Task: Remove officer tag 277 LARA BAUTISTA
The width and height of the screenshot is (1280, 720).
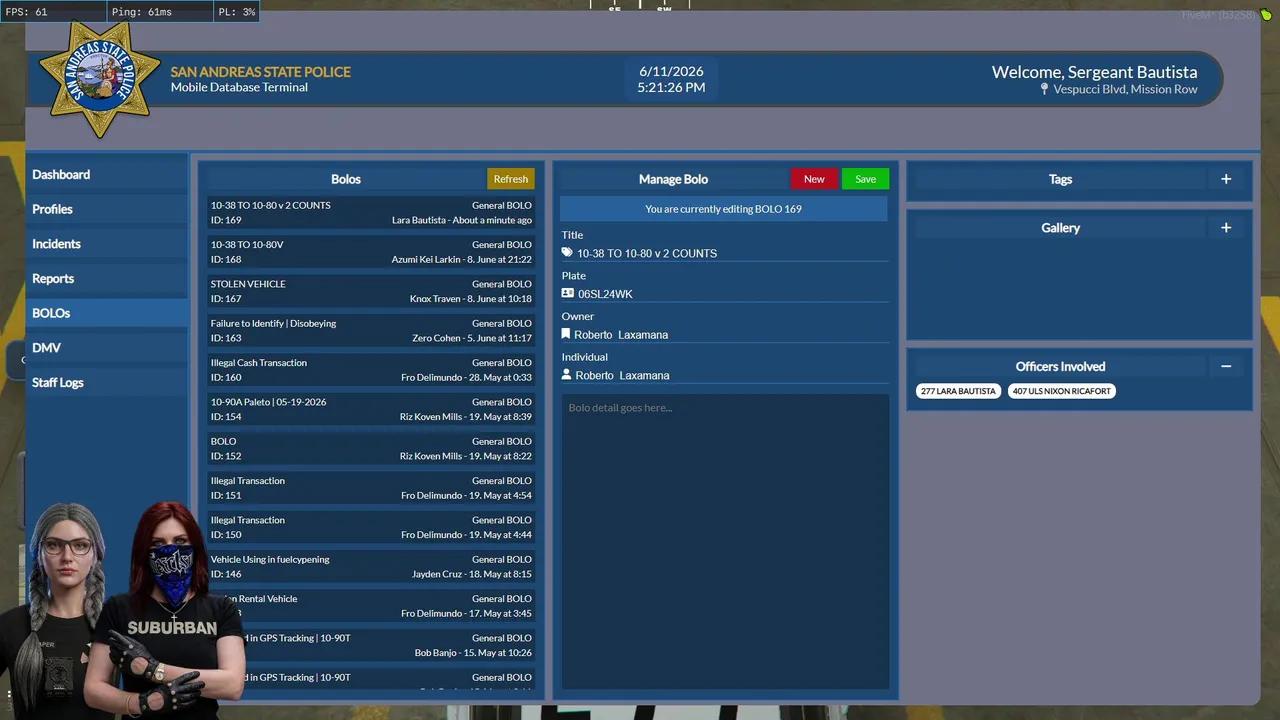Action: [x=958, y=391]
